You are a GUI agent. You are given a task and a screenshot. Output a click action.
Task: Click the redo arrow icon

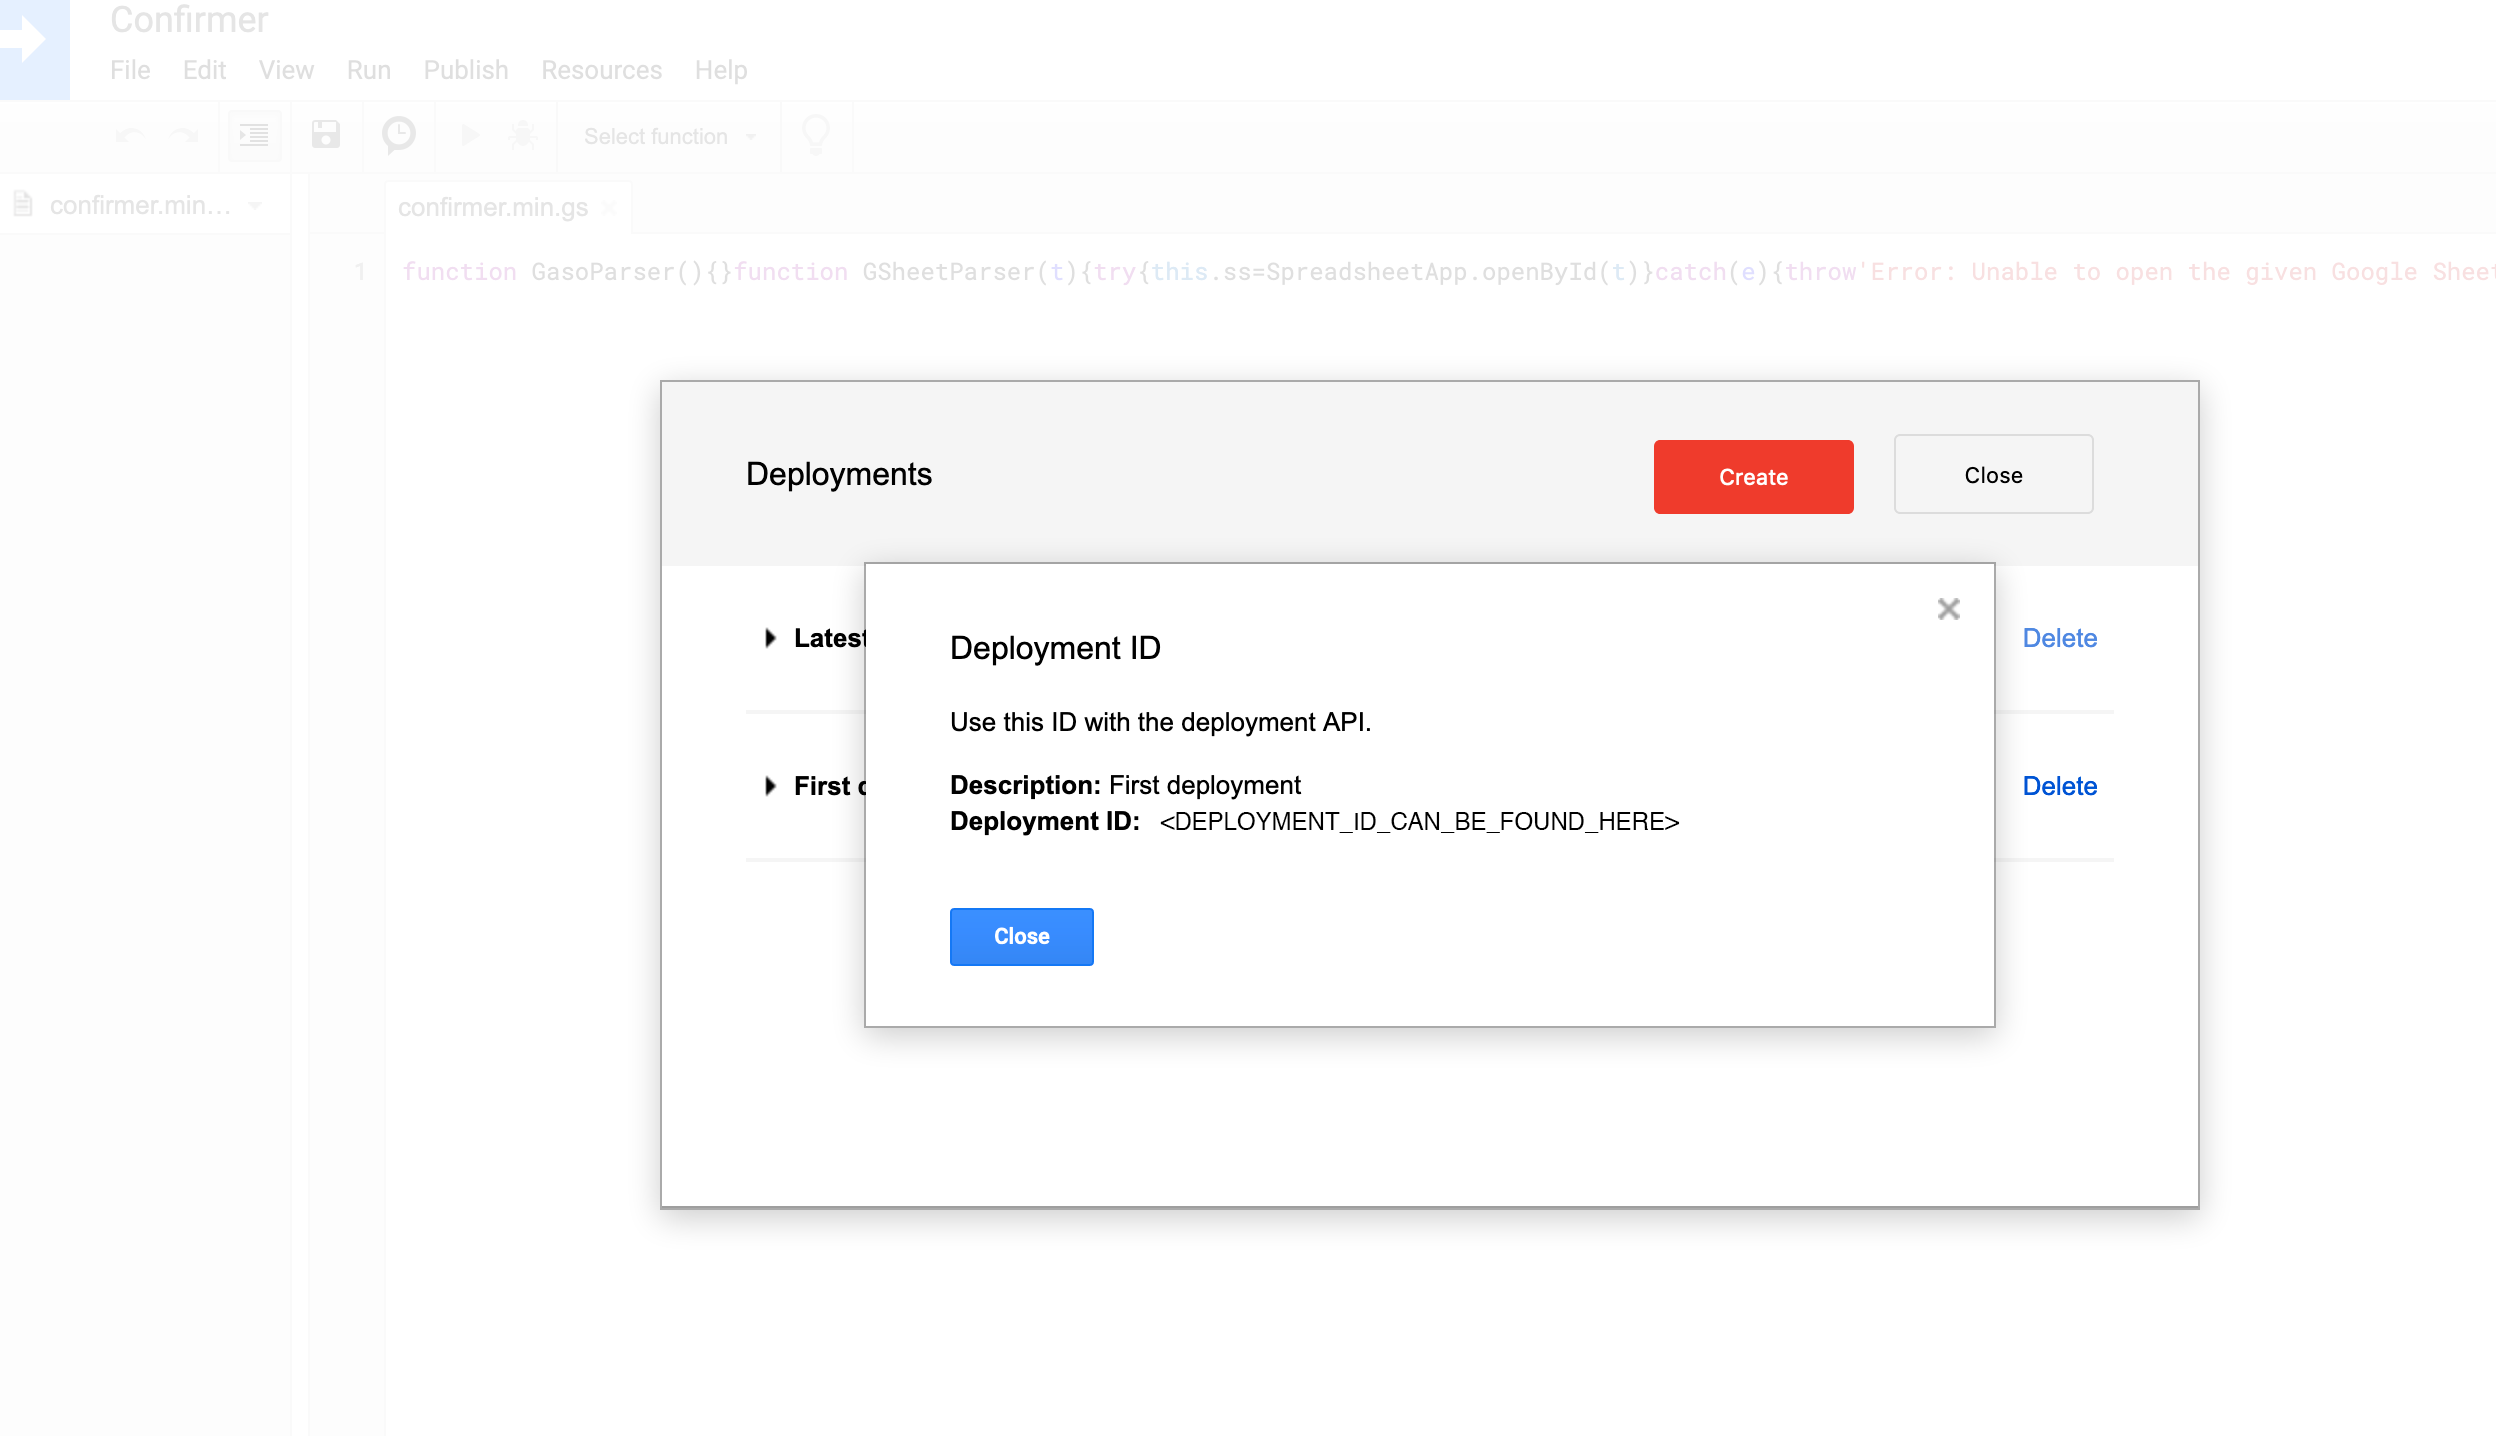(184, 136)
